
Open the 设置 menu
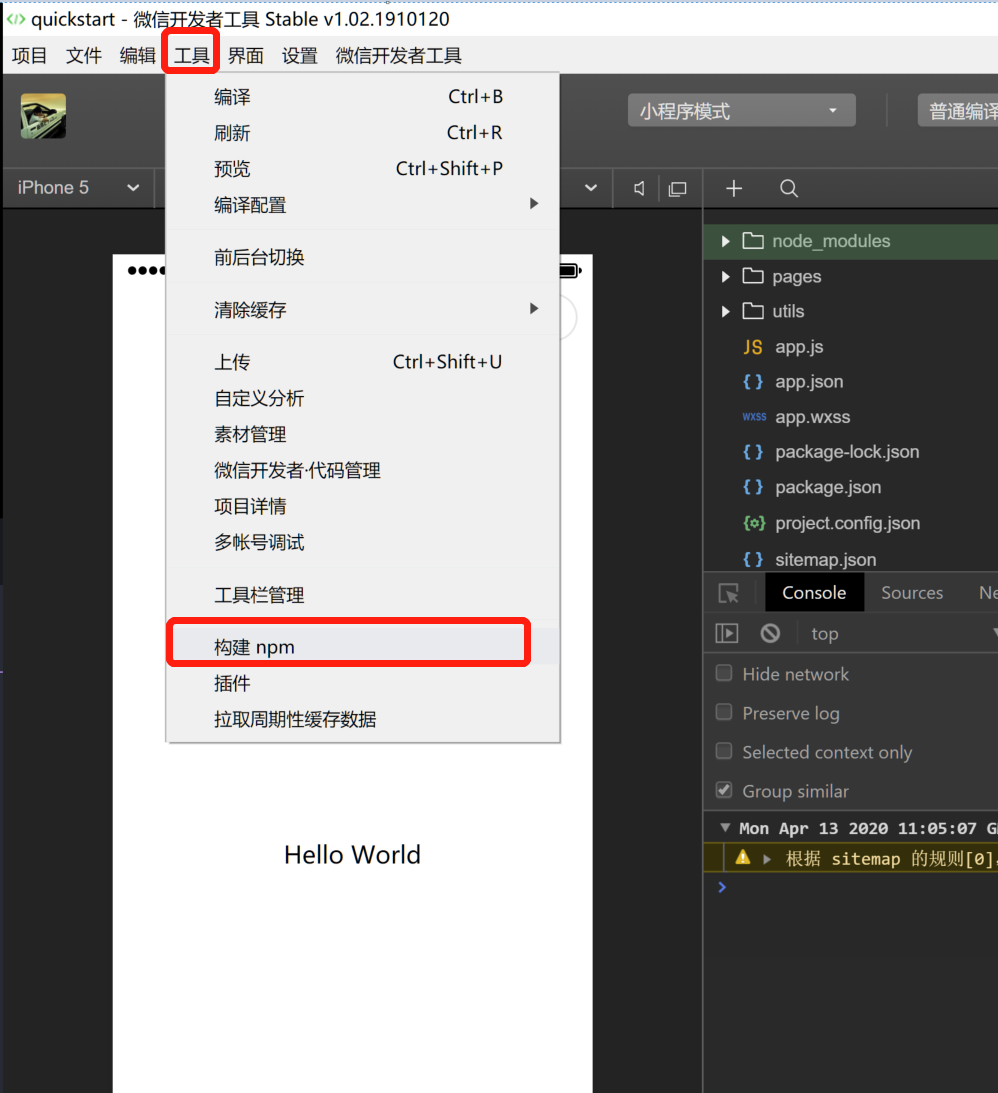tap(300, 55)
